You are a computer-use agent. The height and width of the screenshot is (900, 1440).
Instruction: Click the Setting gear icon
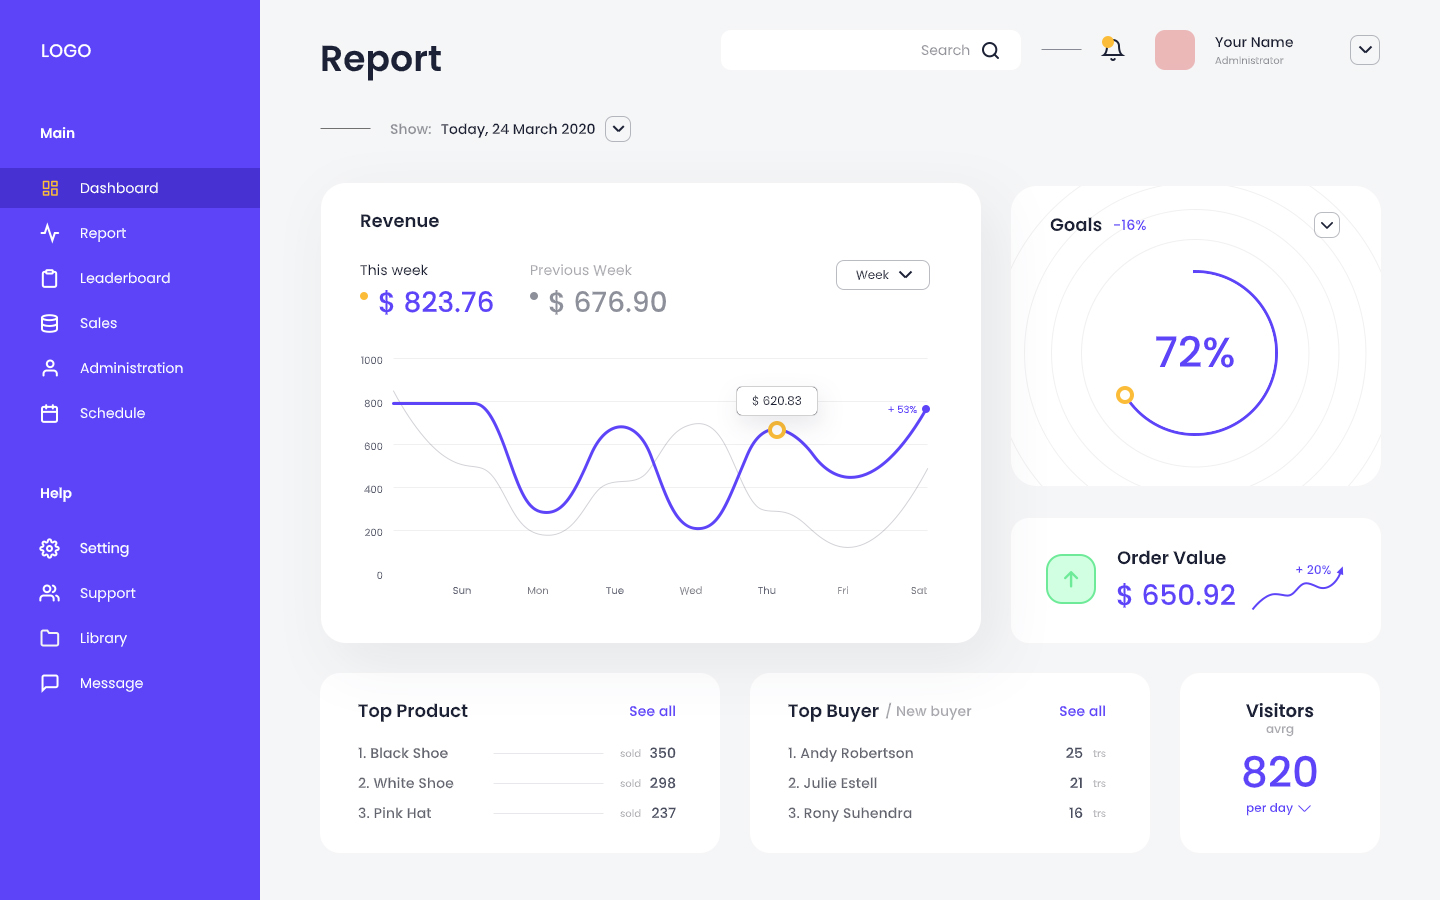click(x=50, y=547)
